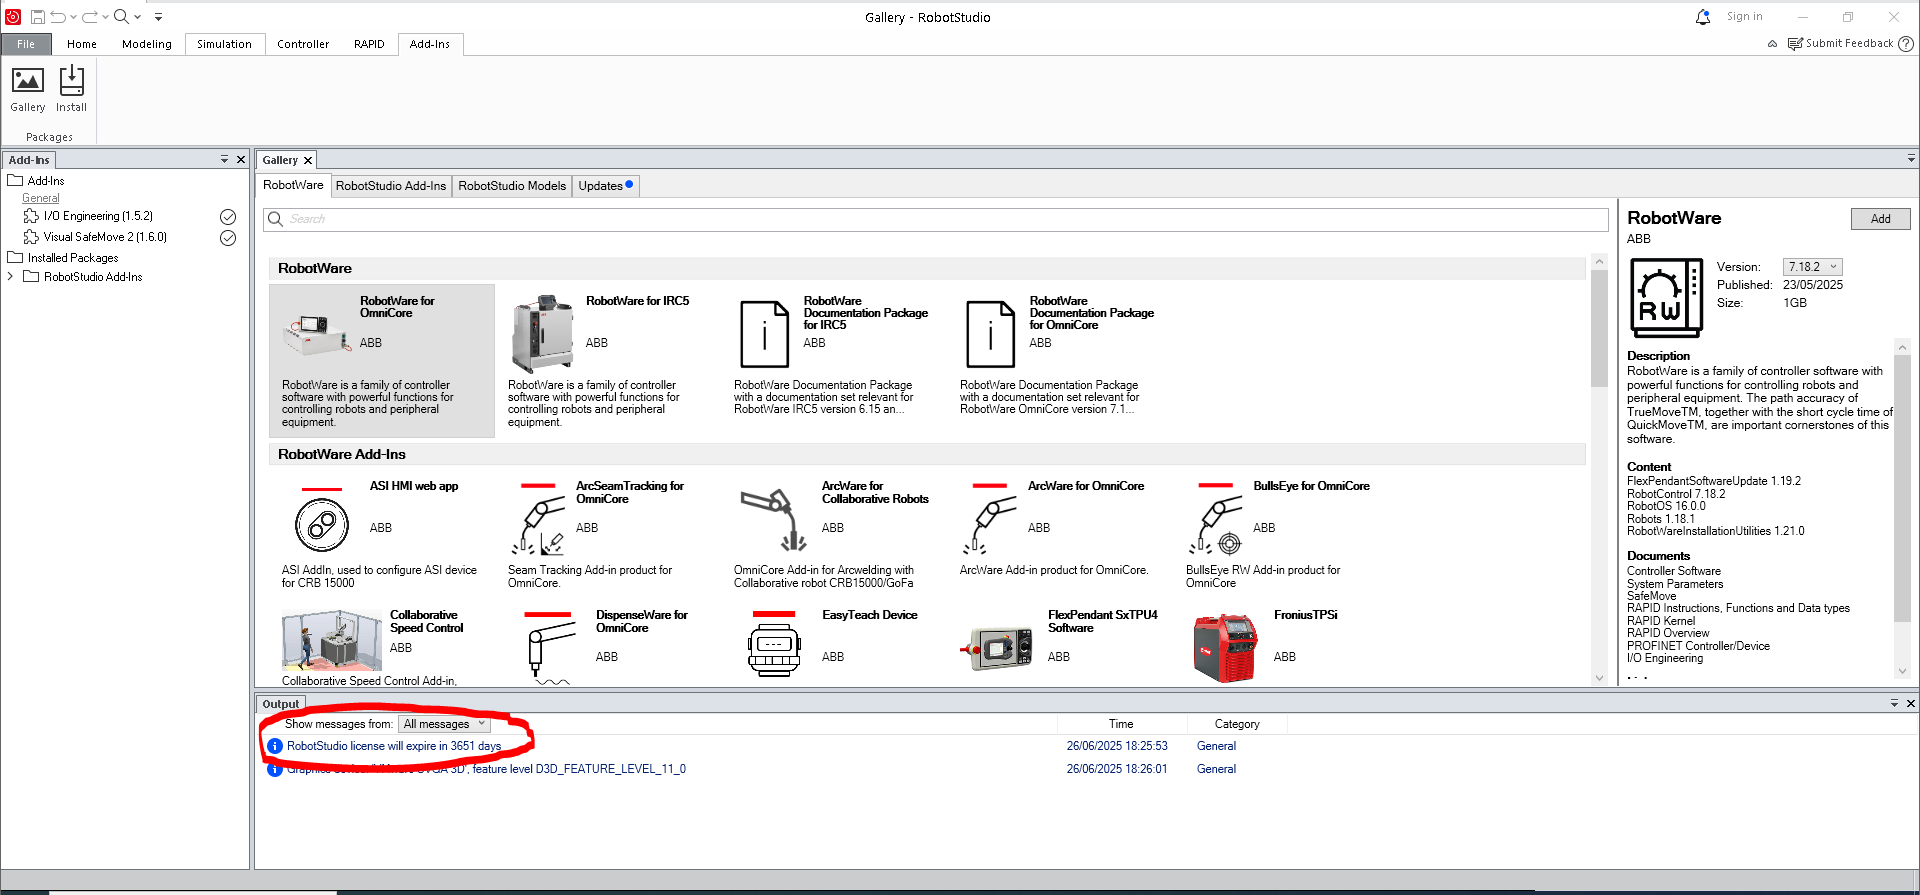1920x895 pixels.
Task: Click the gallery list vertical scrollbar thumb
Action: coord(1599,327)
